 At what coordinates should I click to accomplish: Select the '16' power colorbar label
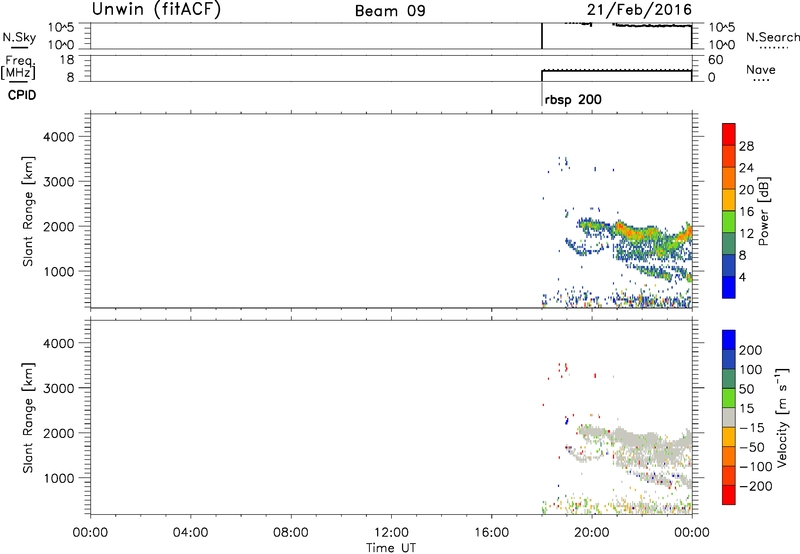click(x=746, y=212)
